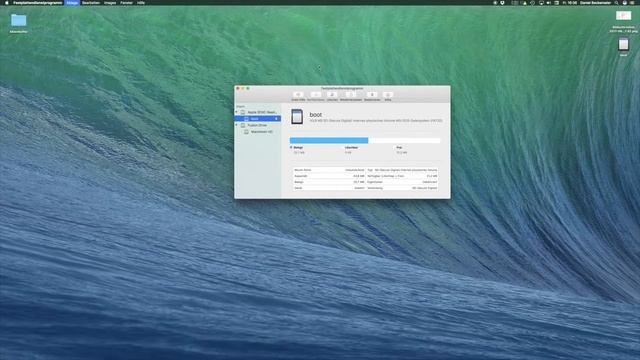Select the Macintosh HD volume in sidebar

pyautogui.click(x=259, y=132)
